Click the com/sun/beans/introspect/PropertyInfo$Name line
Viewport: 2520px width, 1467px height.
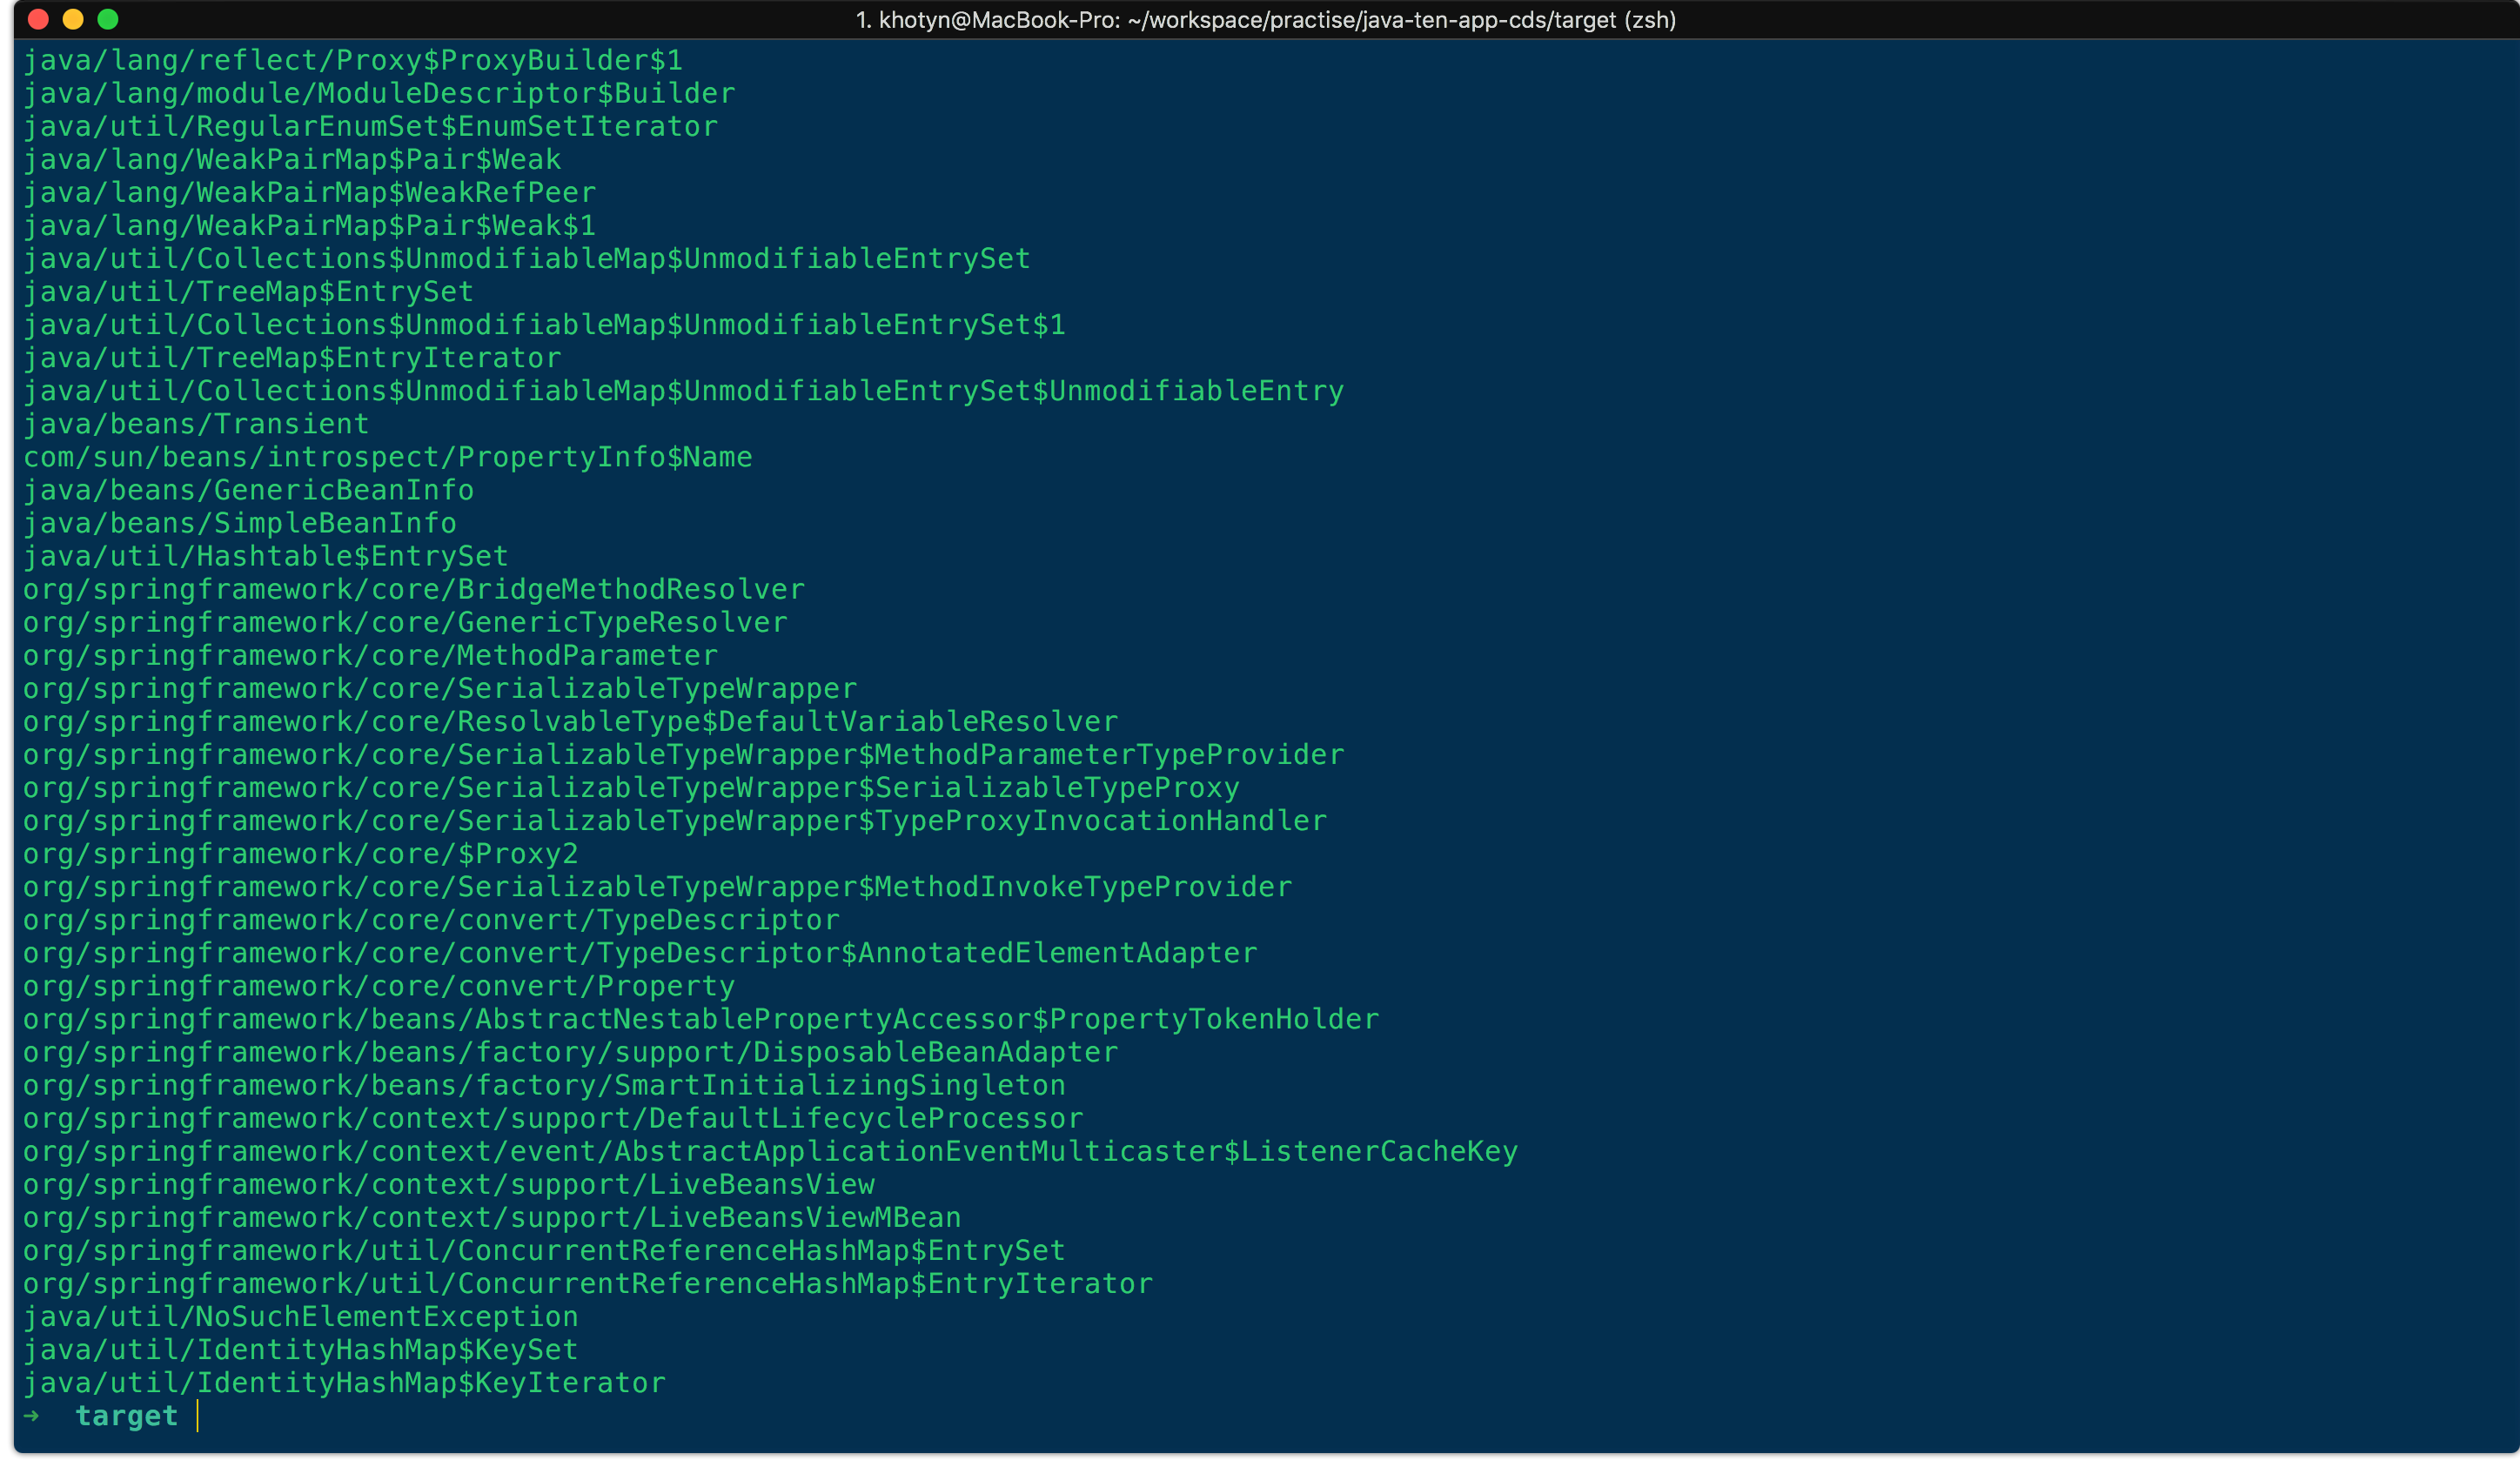pyautogui.click(x=387, y=457)
